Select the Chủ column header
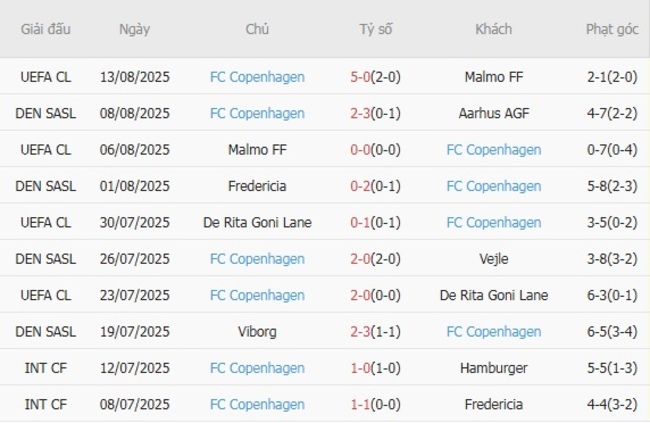Screen dimensions: 650x423 [257, 29]
